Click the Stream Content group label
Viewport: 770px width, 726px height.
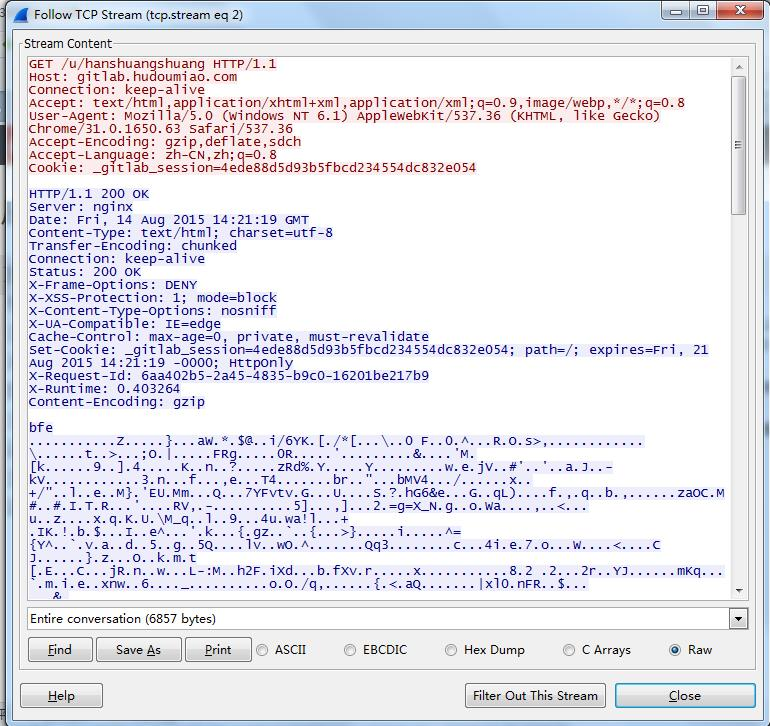tap(68, 44)
